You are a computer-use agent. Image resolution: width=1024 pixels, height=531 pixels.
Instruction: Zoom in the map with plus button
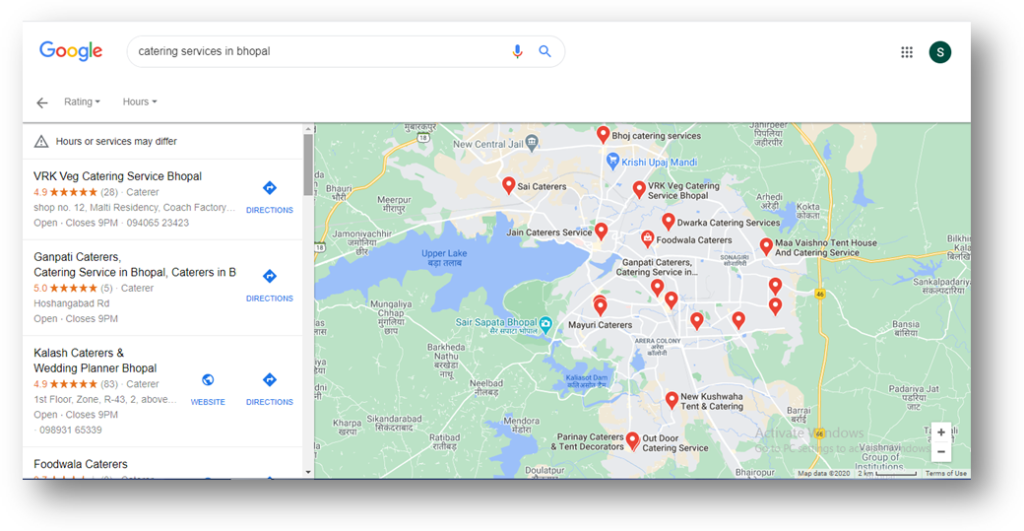coord(940,432)
